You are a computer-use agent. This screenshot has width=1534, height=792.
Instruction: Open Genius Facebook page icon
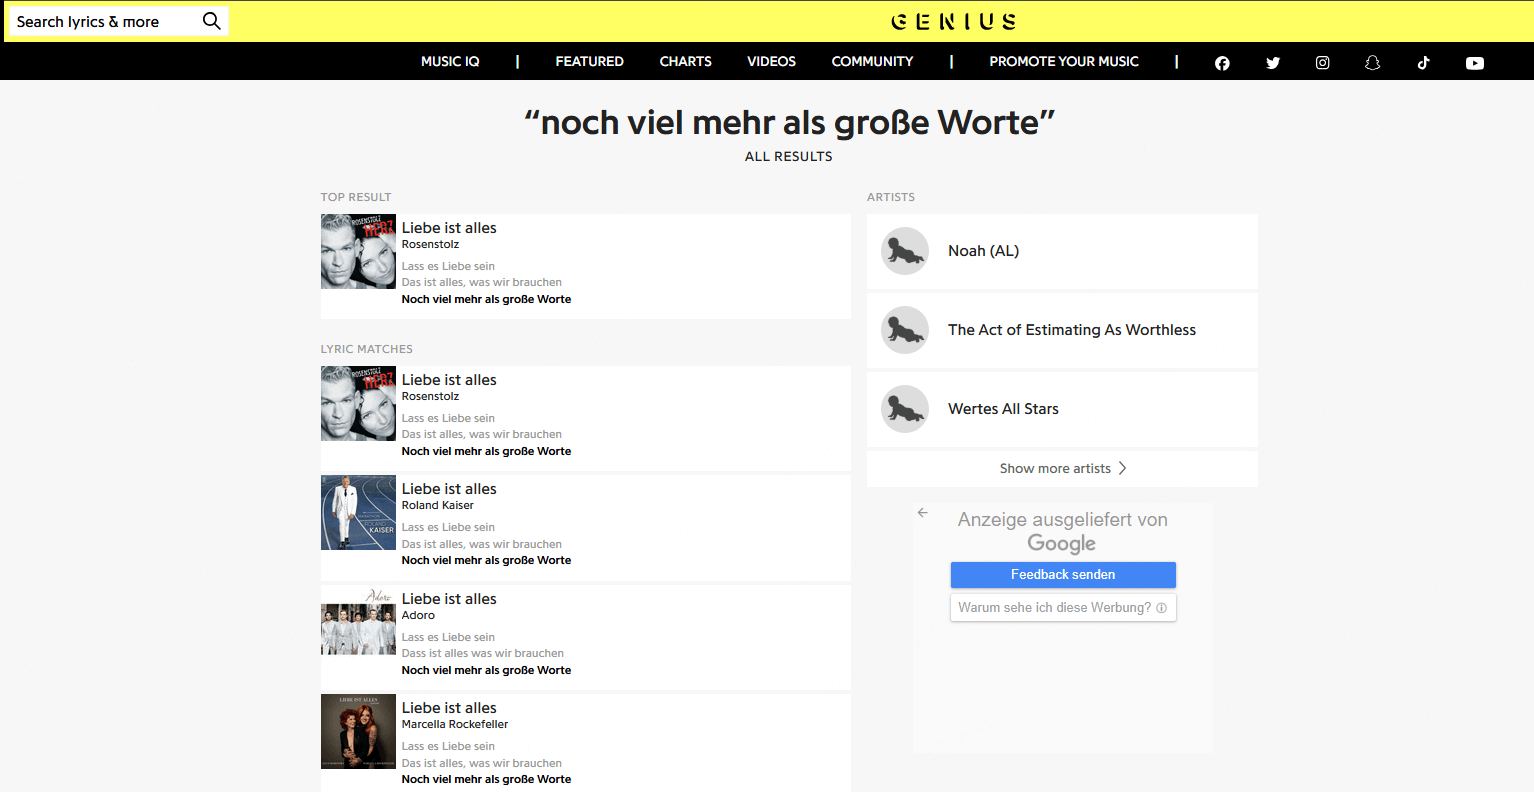click(1222, 63)
